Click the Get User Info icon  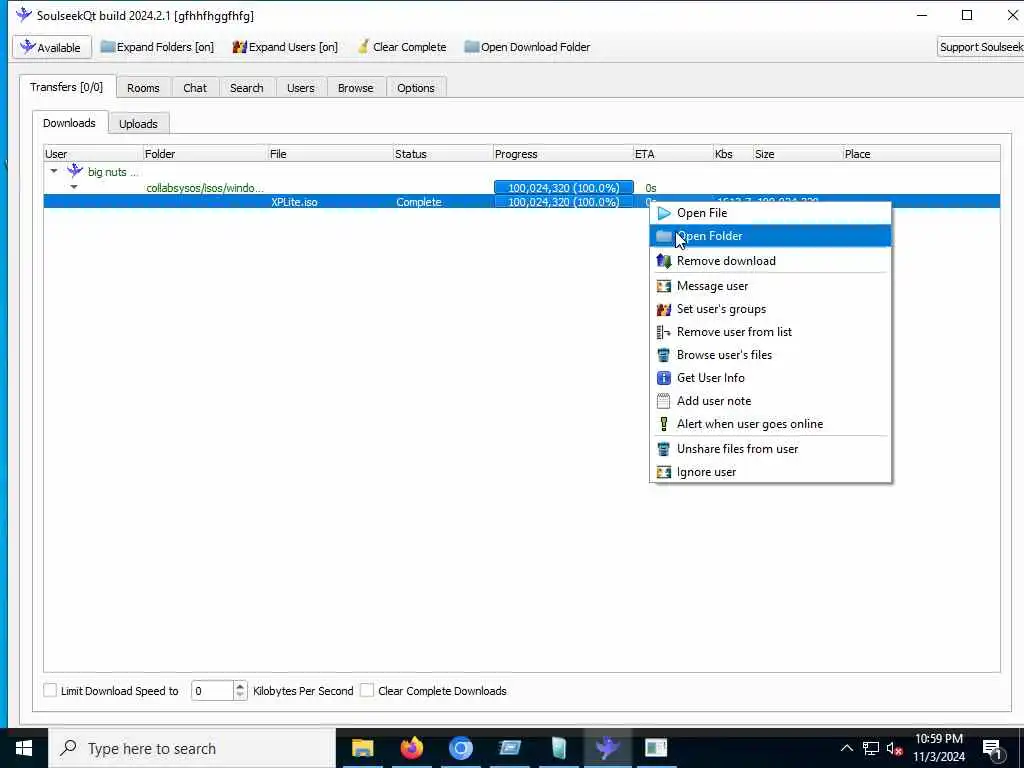[664, 377]
